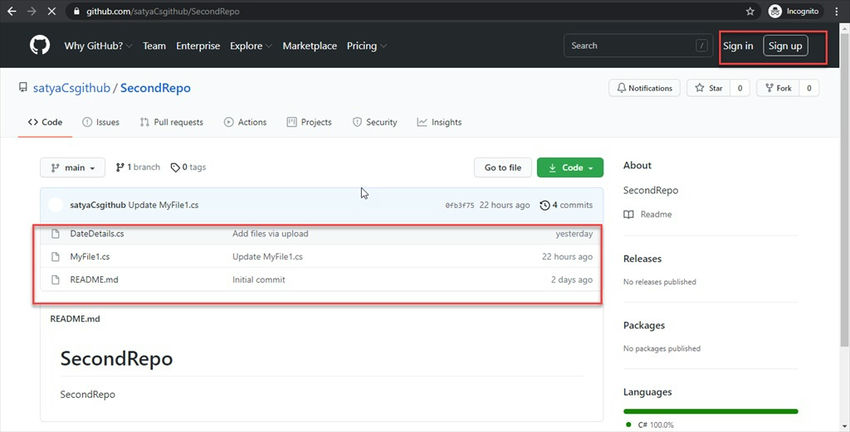Screen dimensions: 850x432
Task: Open the green Code download dropdown
Action: pyautogui.click(x=570, y=167)
